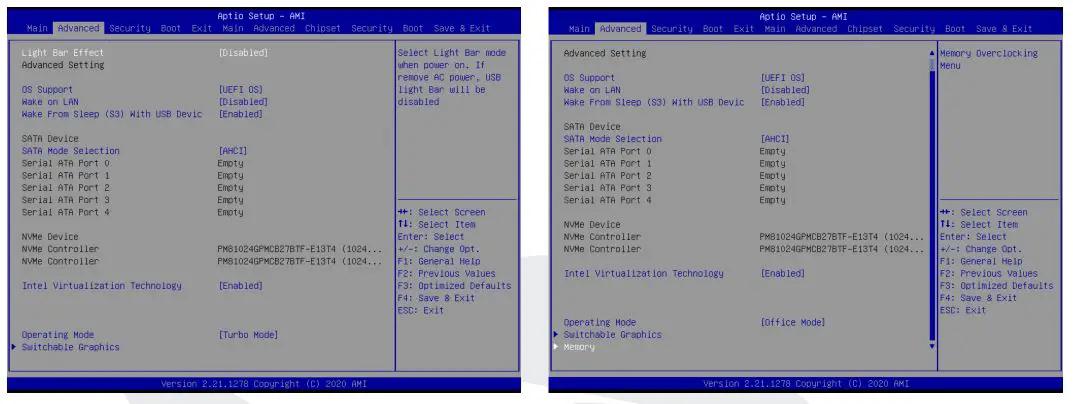Click the Memory submenu arrow in right screen
Screen dimensions: 1073x404
pyautogui.click(x=555, y=348)
